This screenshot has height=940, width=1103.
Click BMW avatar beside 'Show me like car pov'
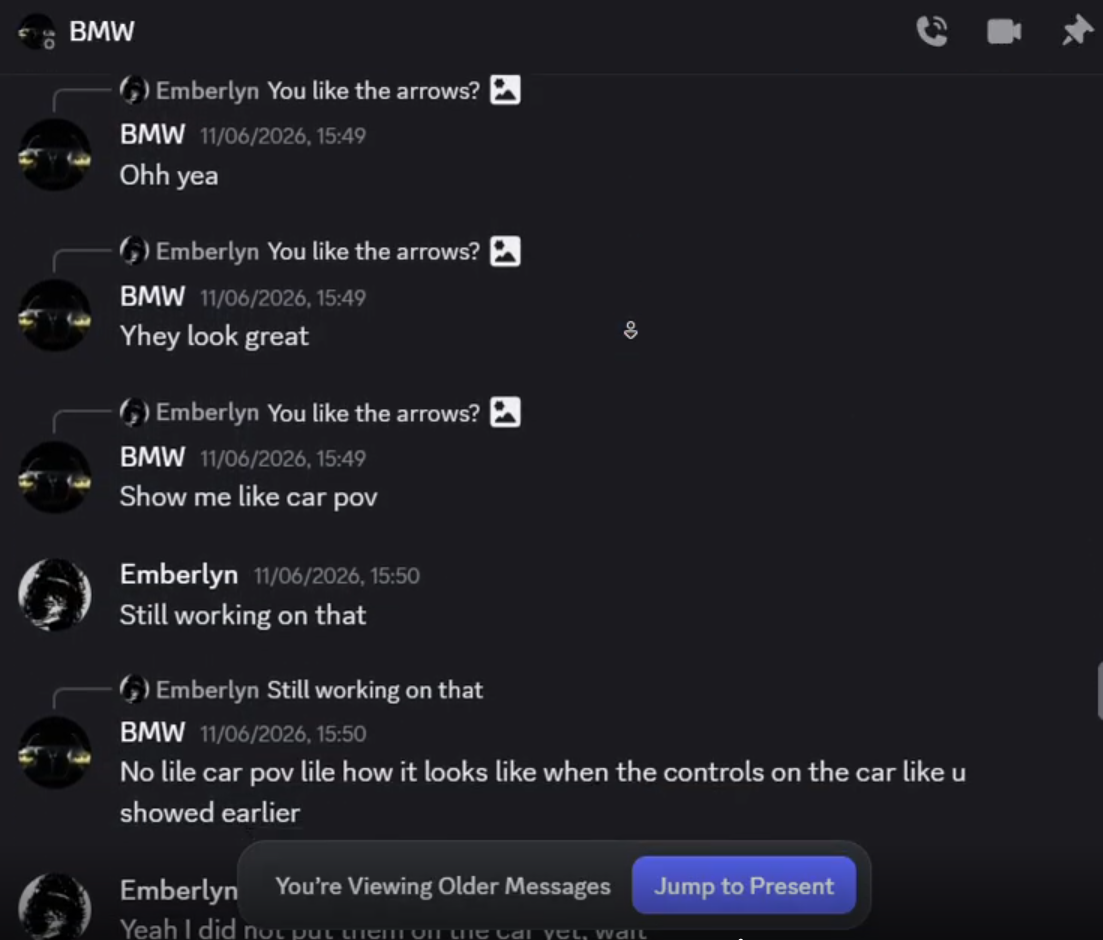coord(55,477)
